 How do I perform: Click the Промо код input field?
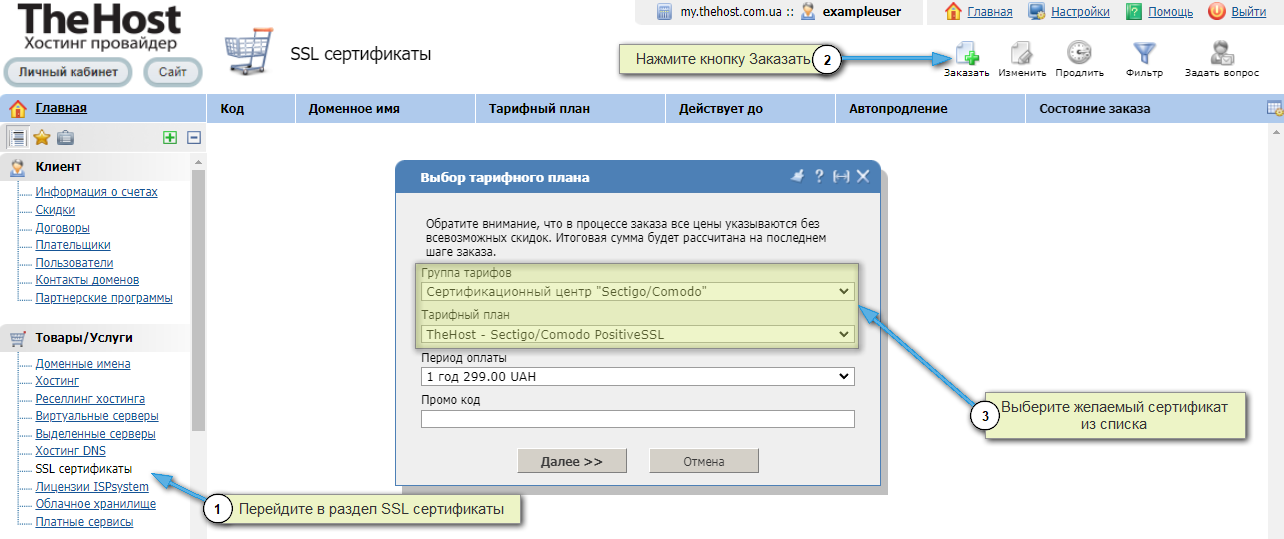(637, 419)
